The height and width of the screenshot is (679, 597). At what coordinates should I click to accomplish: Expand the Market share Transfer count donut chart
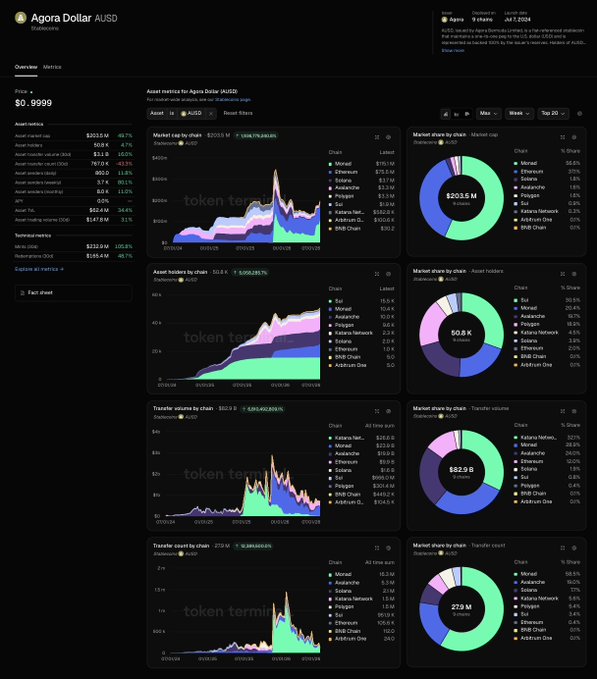coord(562,548)
